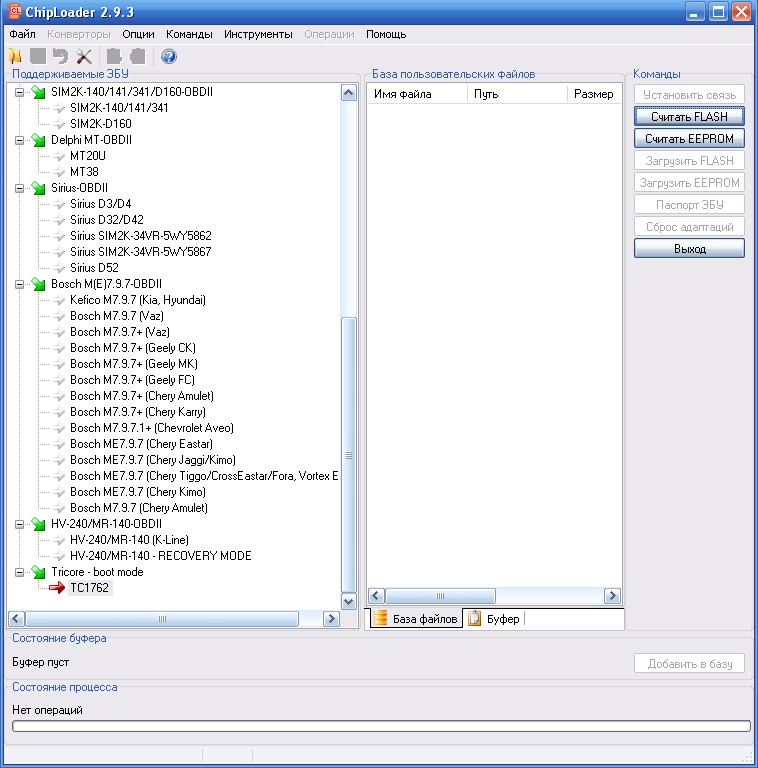Viewport: 758px width, 768px height.
Task: Sort by Размер column header
Action: [594, 94]
